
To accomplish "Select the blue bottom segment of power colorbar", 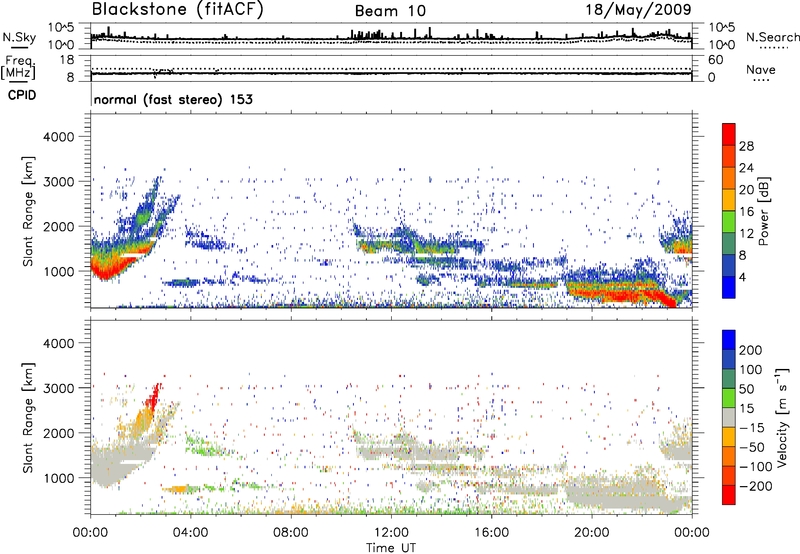I will click(x=729, y=287).
